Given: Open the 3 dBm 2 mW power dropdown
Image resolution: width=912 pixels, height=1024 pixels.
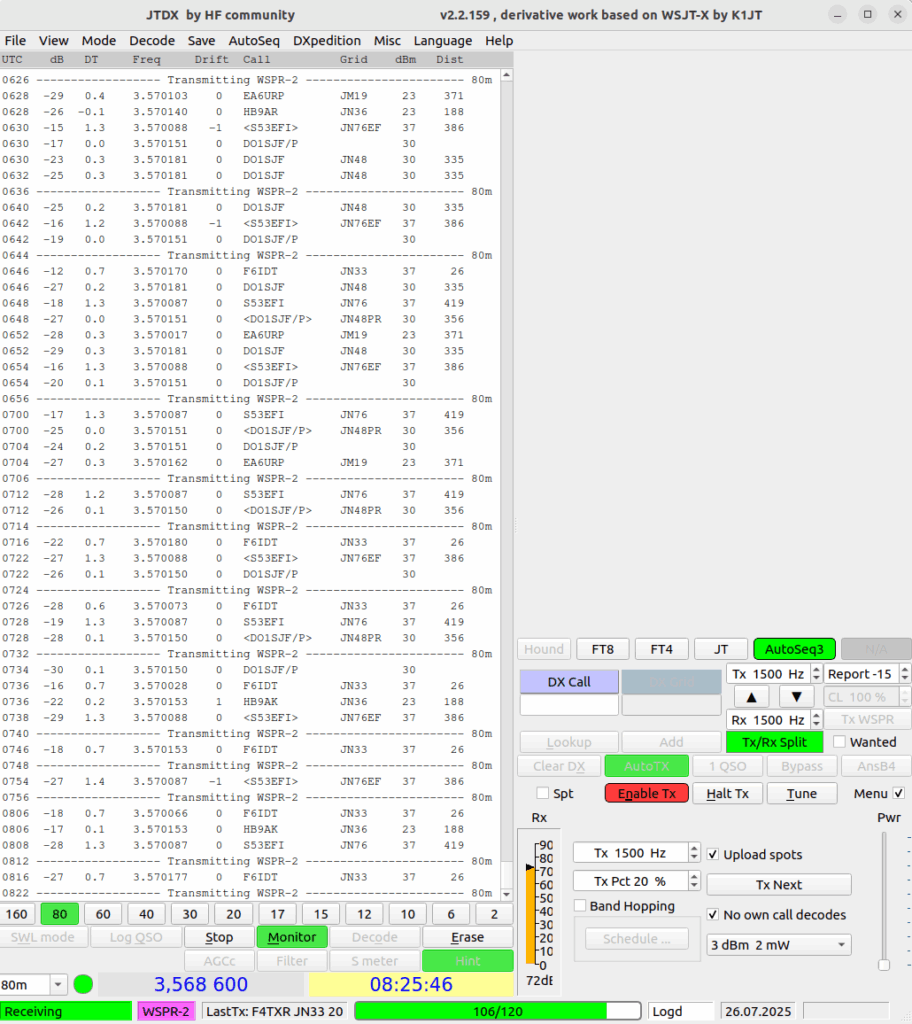Looking at the screenshot, I should pyautogui.click(x=779, y=945).
